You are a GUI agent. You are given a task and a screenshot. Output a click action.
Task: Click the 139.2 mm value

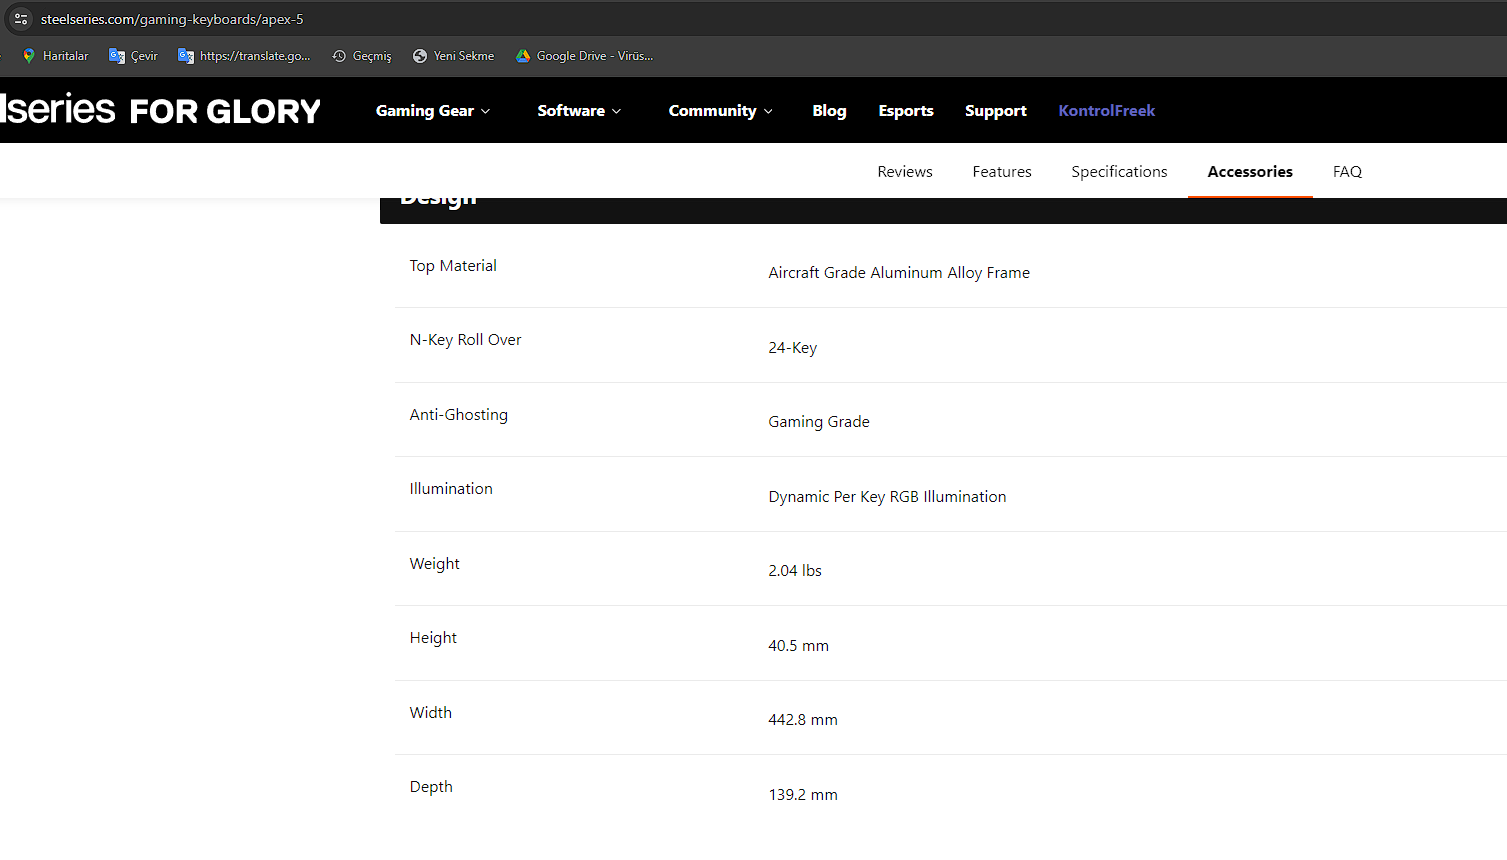point(803,794)
